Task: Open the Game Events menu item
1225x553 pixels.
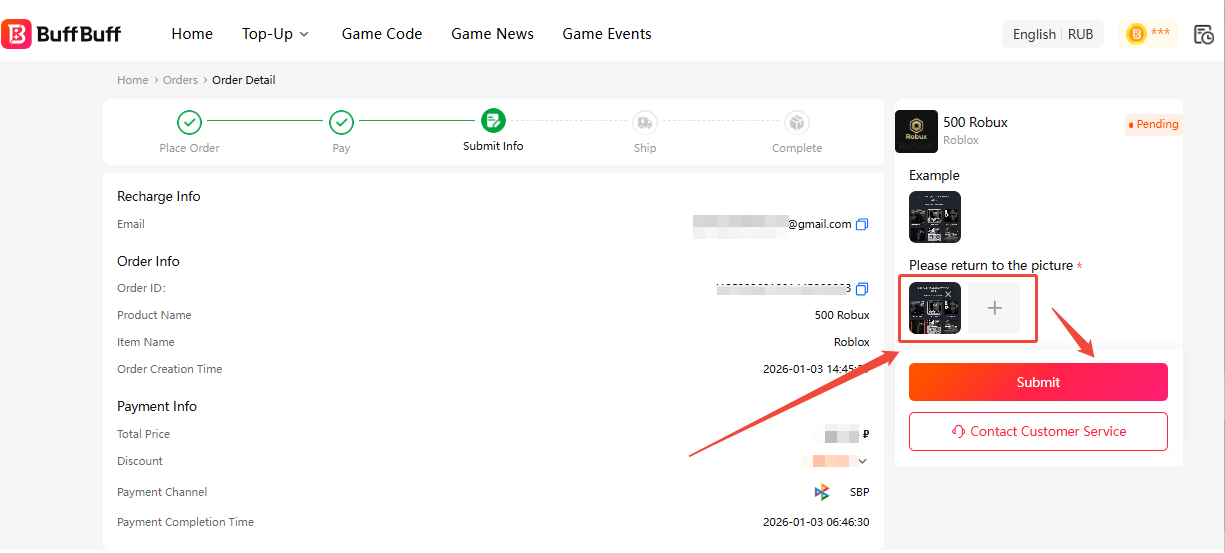Action: (607, 34)
